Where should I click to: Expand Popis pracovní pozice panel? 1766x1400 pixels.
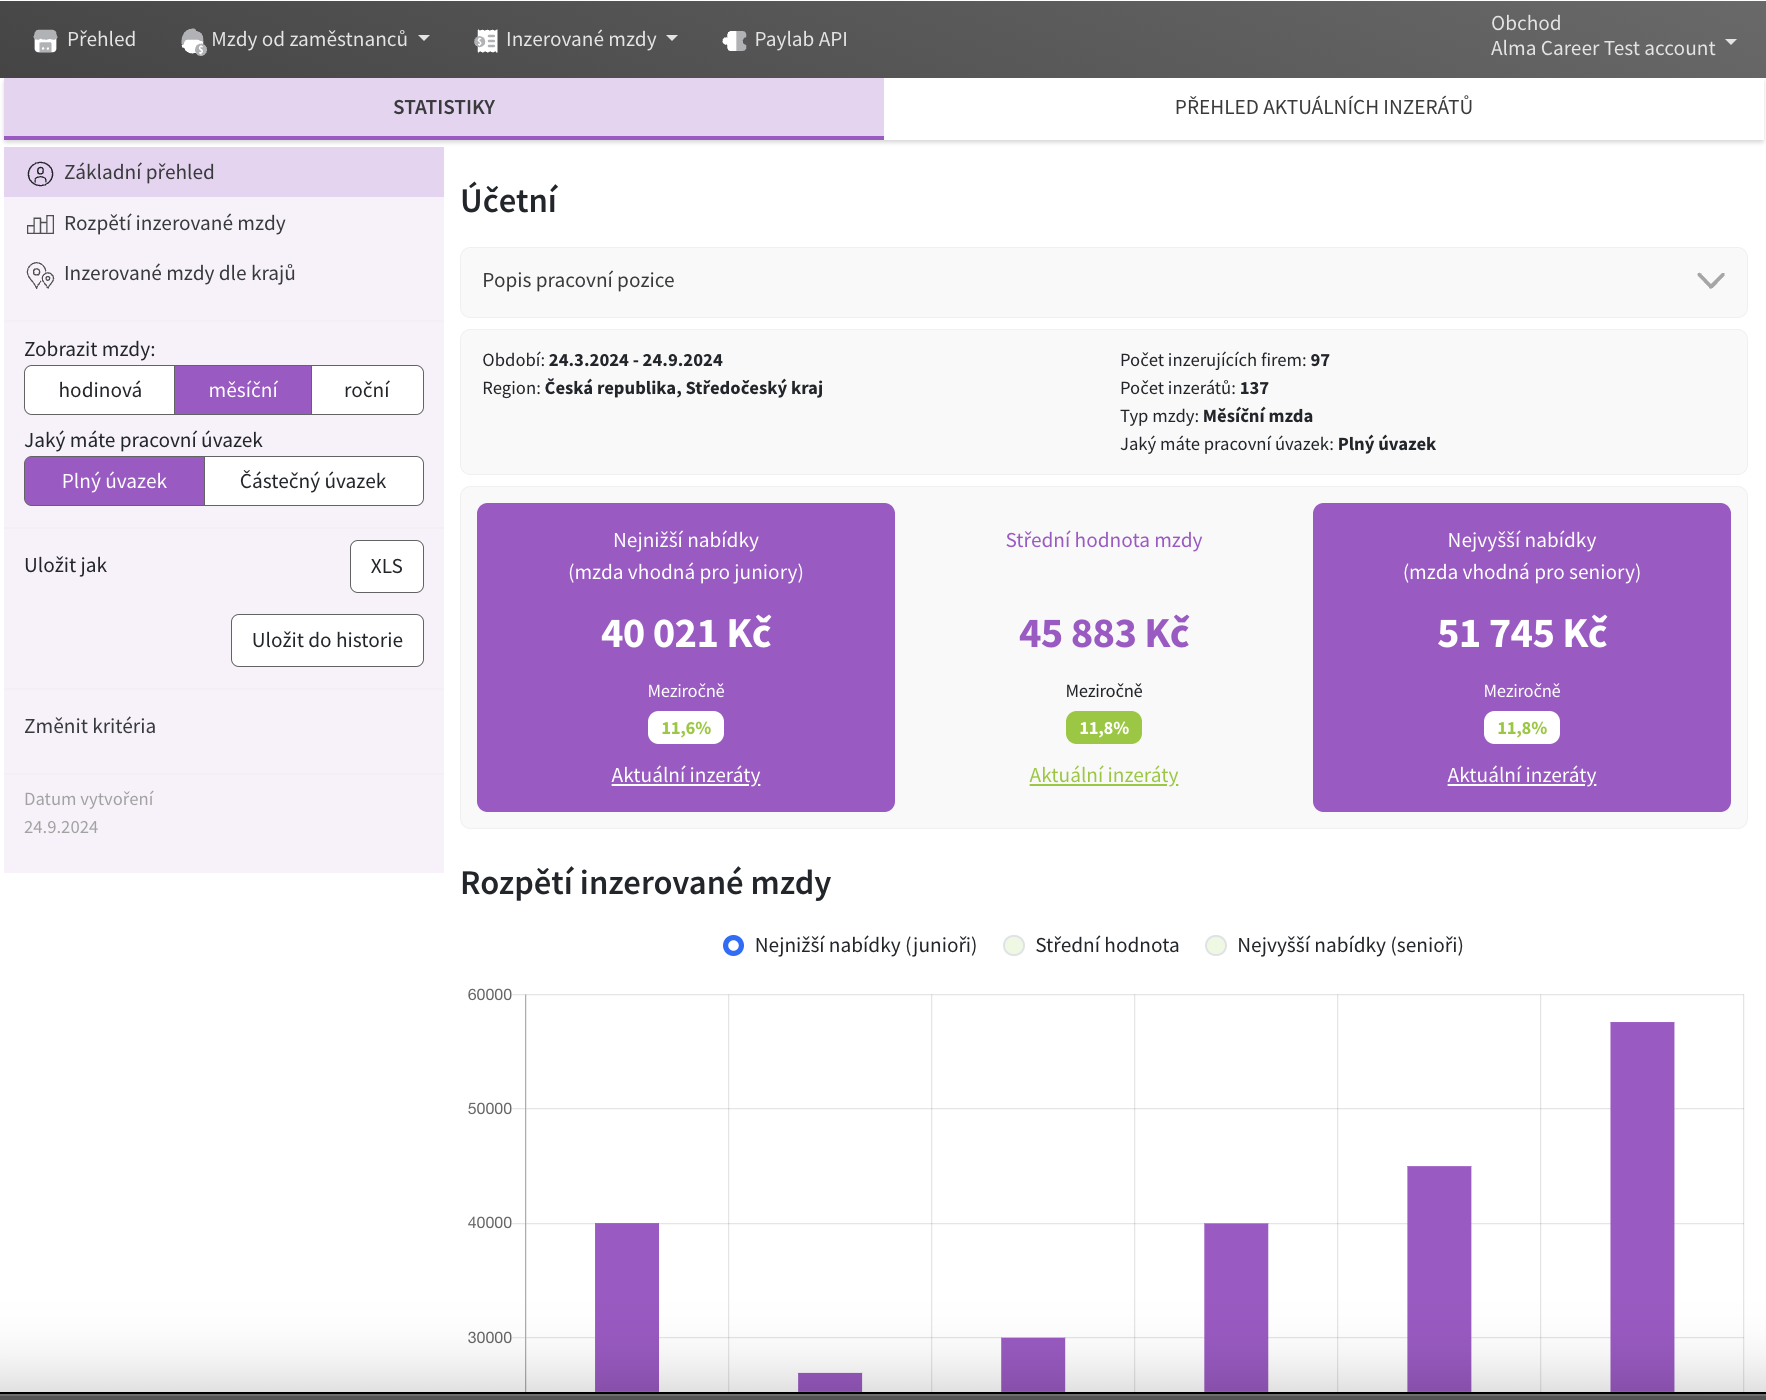tap(1103, 281)
